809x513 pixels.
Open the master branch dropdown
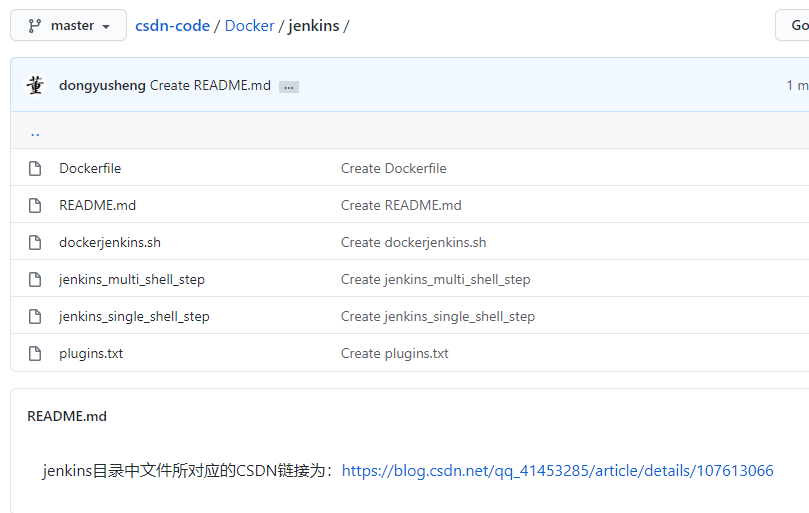click(68, 25)
